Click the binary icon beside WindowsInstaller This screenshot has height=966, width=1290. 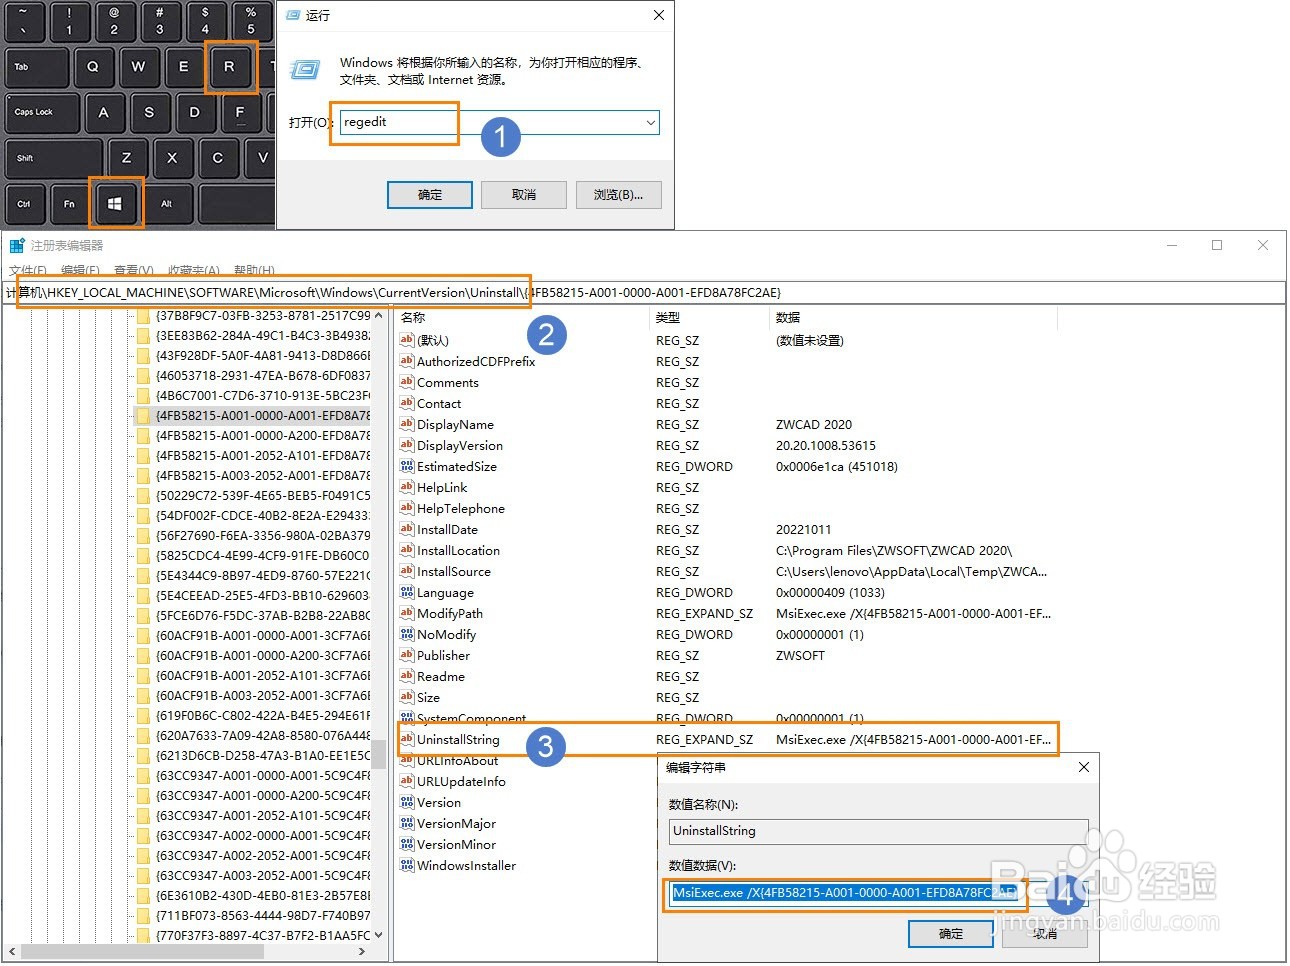pyautogui.click(x=406, y=865)
